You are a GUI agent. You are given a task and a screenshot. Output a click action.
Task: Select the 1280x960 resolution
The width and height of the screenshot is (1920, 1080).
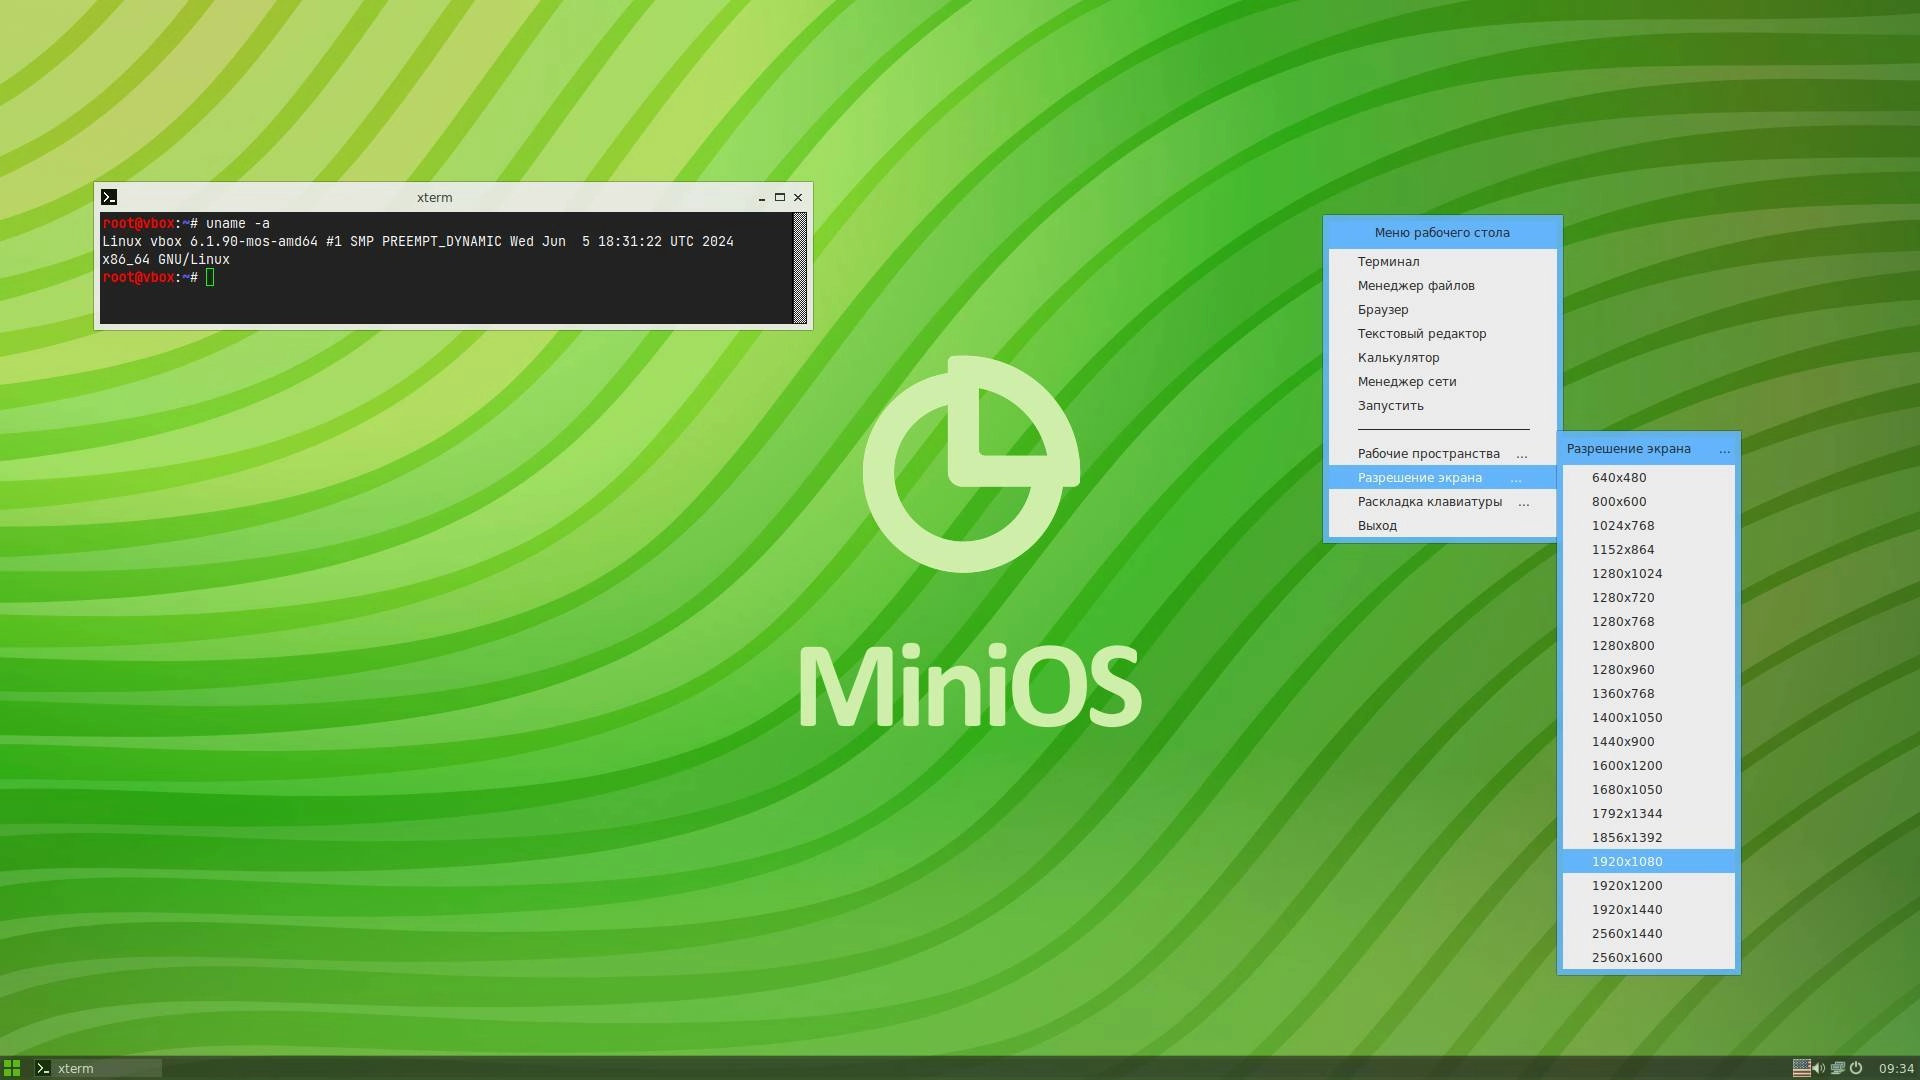[1648, 670]
